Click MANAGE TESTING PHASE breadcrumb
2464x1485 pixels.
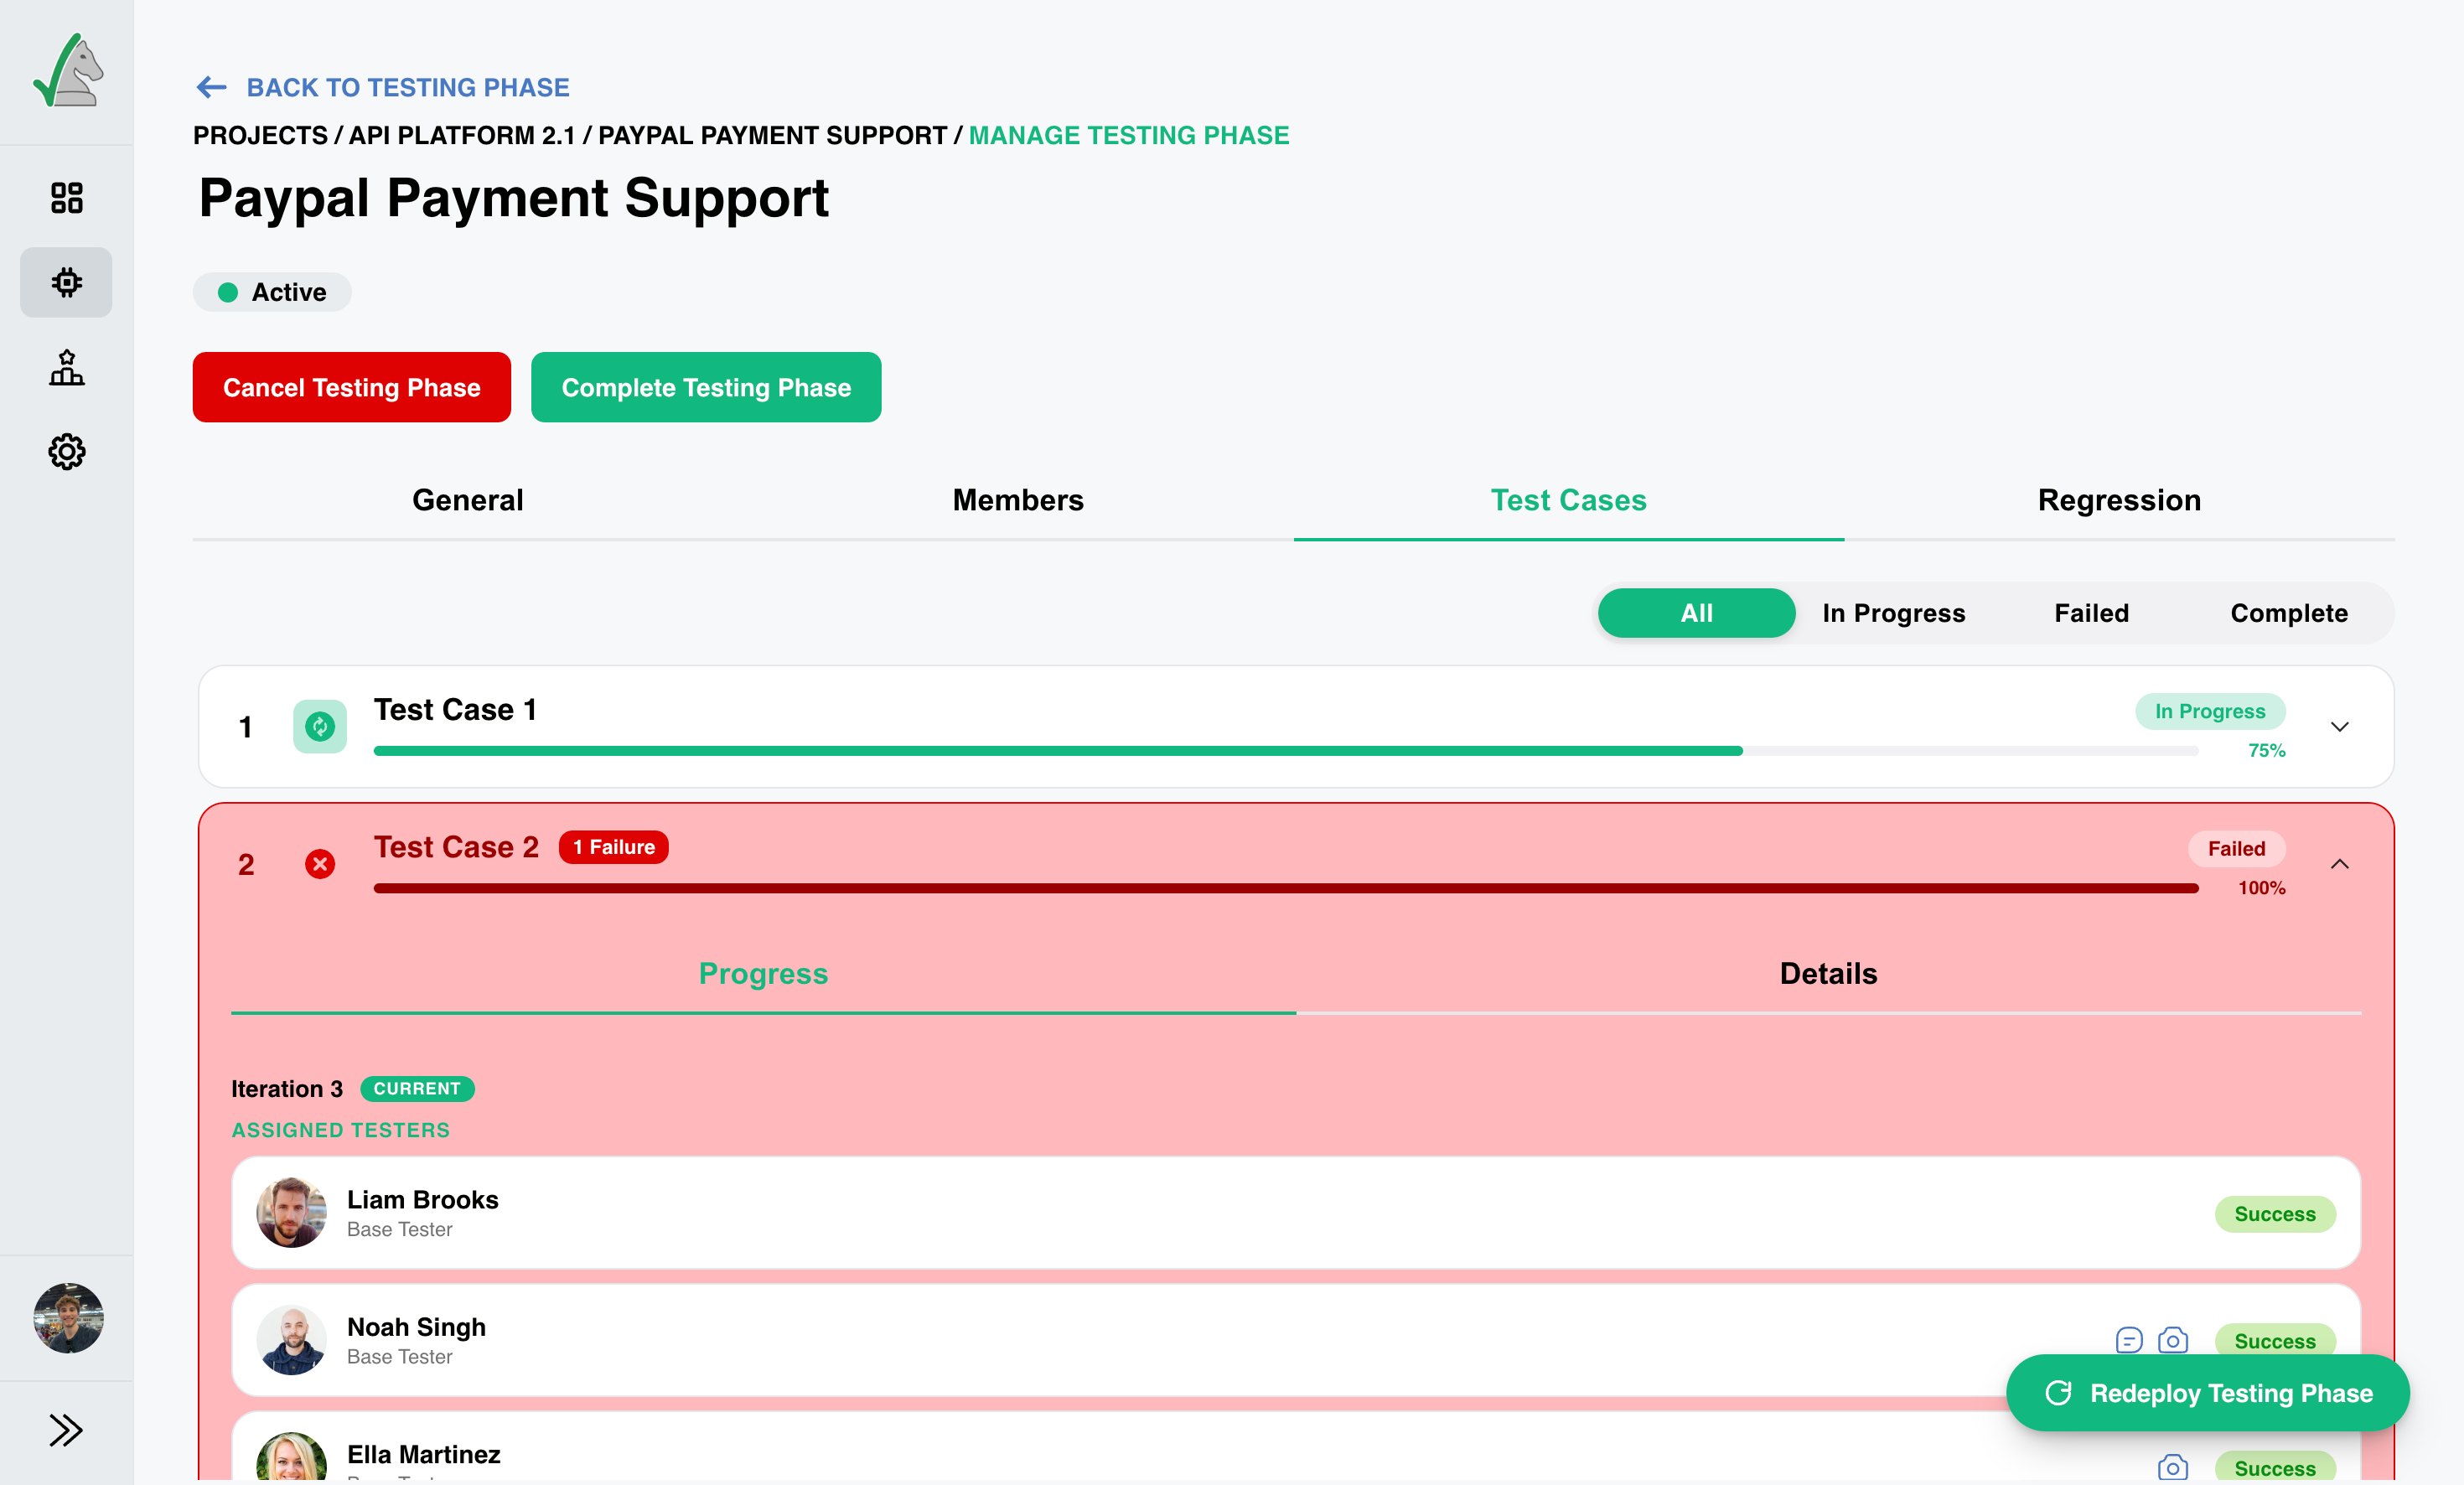pyautogui.click(x=1129, y=135)
